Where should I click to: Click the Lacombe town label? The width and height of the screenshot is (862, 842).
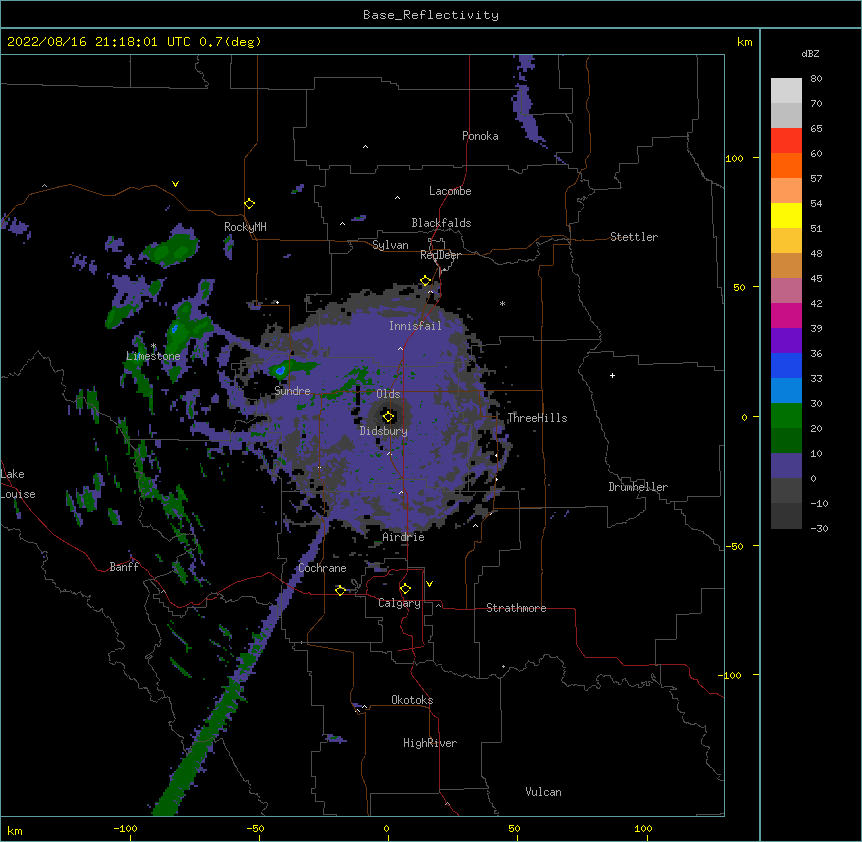click(450, 191)
